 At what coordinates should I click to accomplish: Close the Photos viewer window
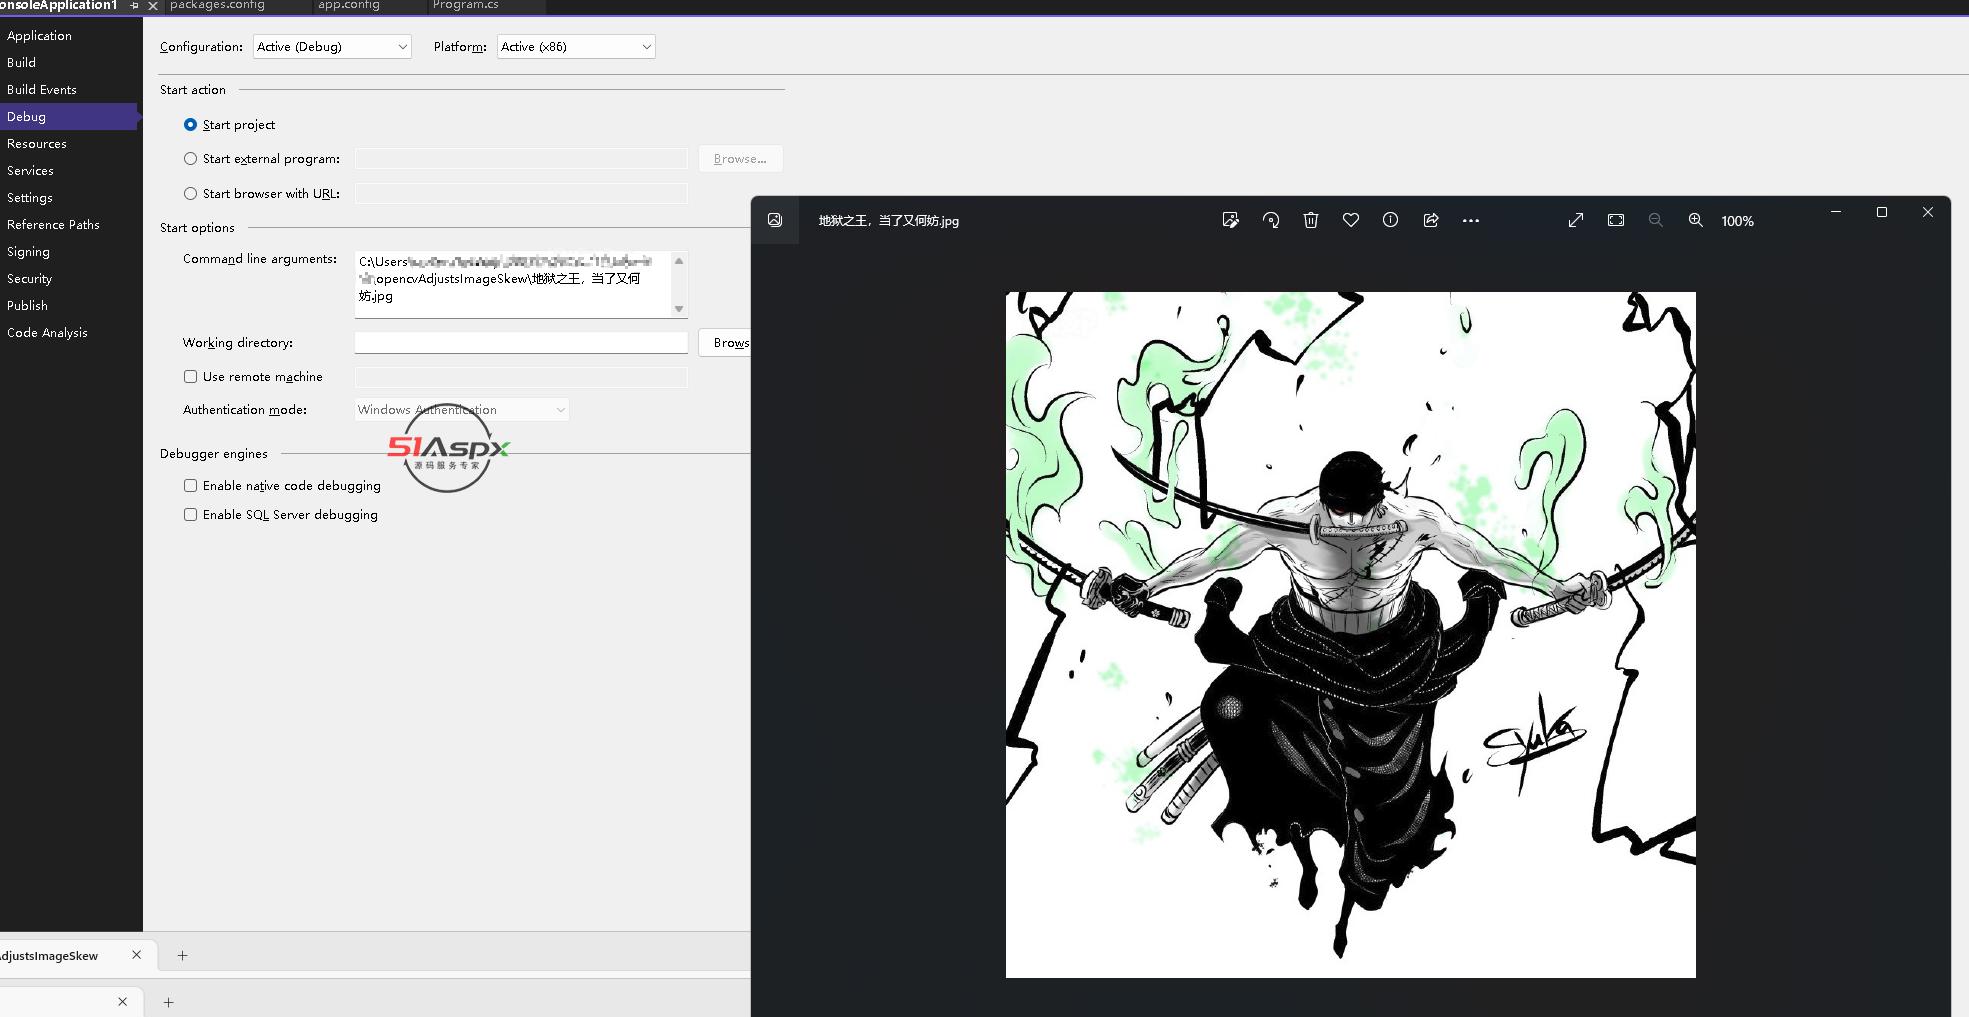[1928, 212]
